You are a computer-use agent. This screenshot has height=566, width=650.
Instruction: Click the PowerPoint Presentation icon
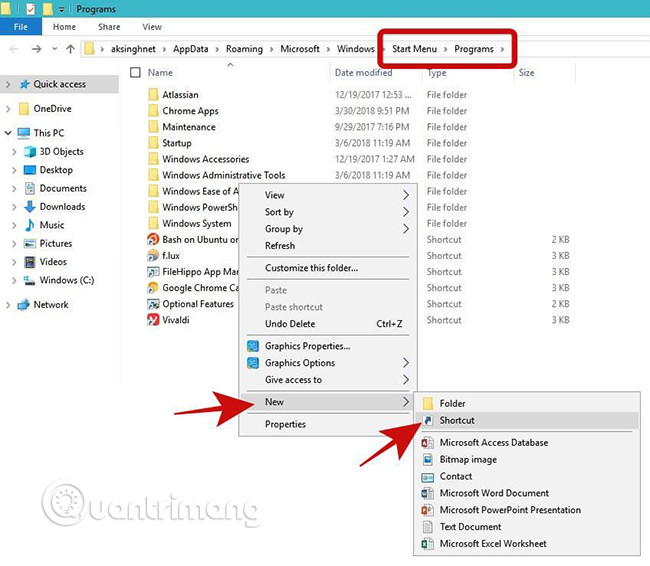427,510
